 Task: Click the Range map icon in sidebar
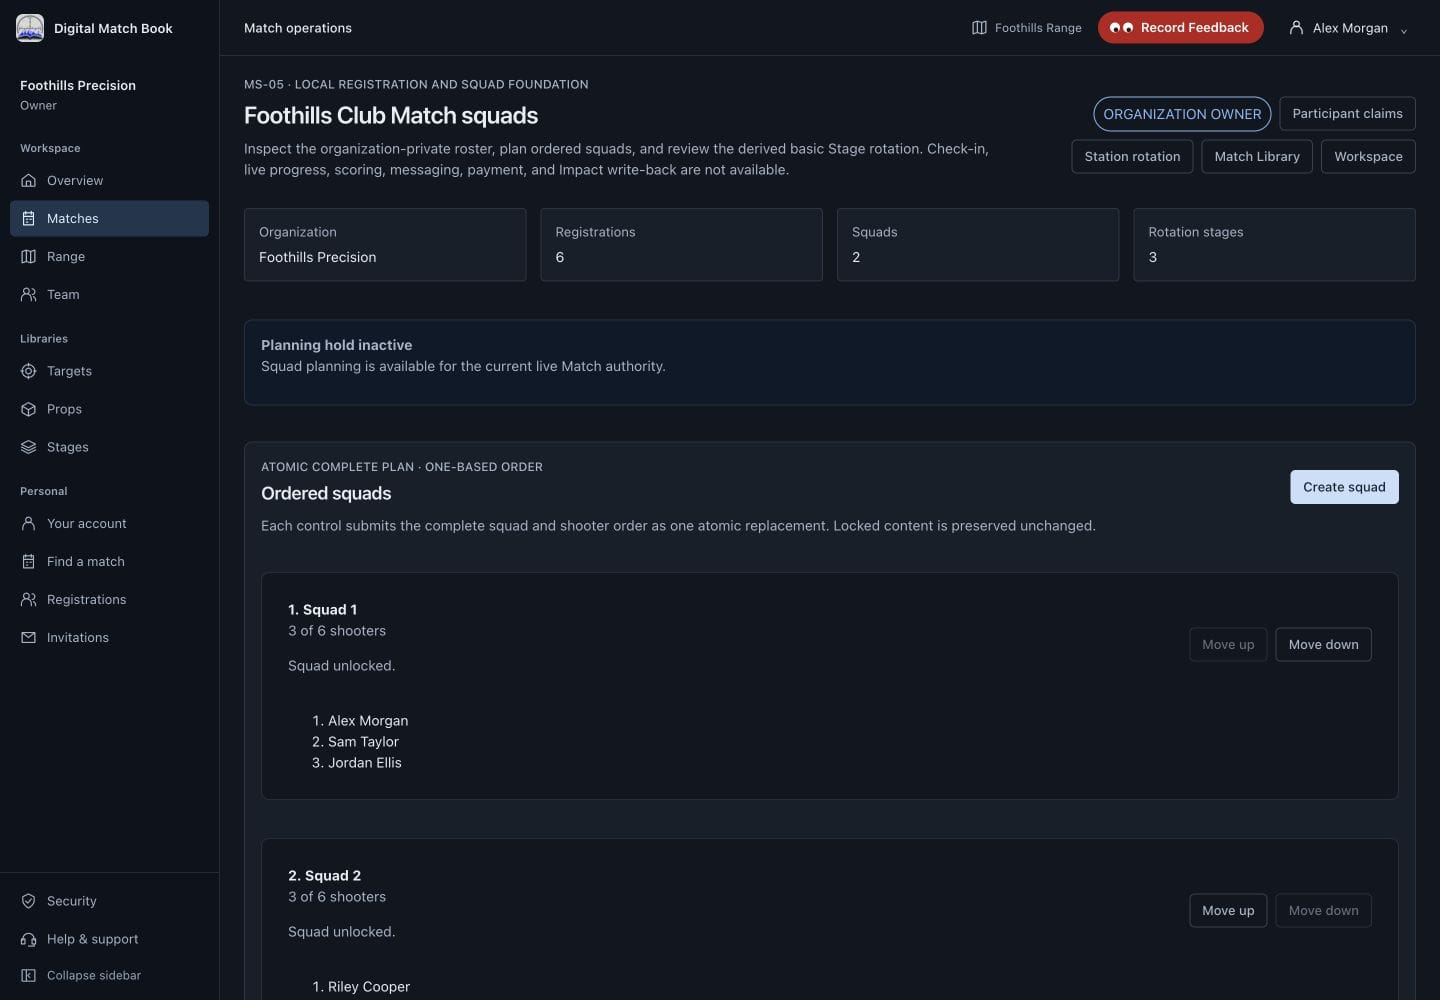coord(28,257)
